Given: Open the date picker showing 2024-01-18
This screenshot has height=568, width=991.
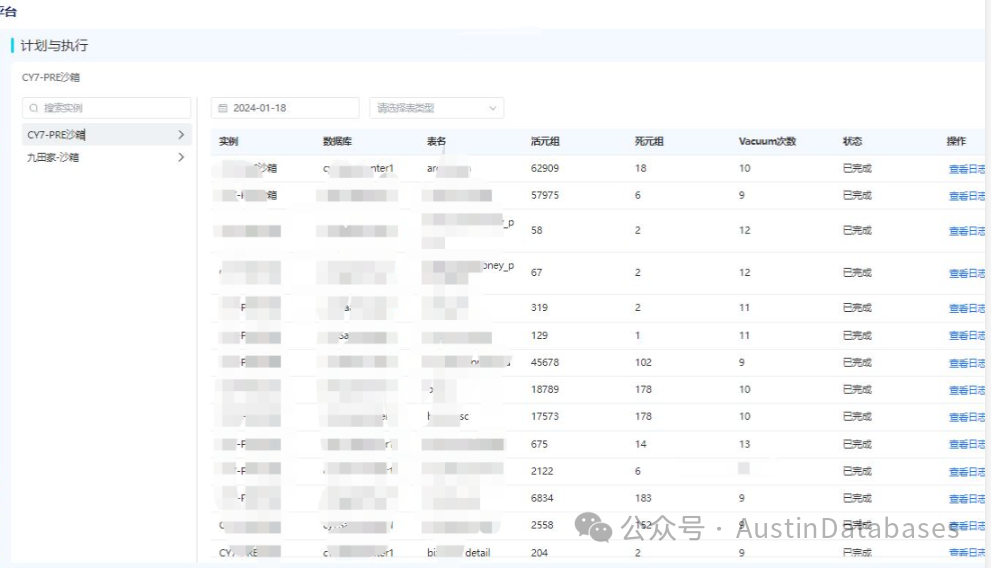Looking at the screenshot, I should click(285, 108).
